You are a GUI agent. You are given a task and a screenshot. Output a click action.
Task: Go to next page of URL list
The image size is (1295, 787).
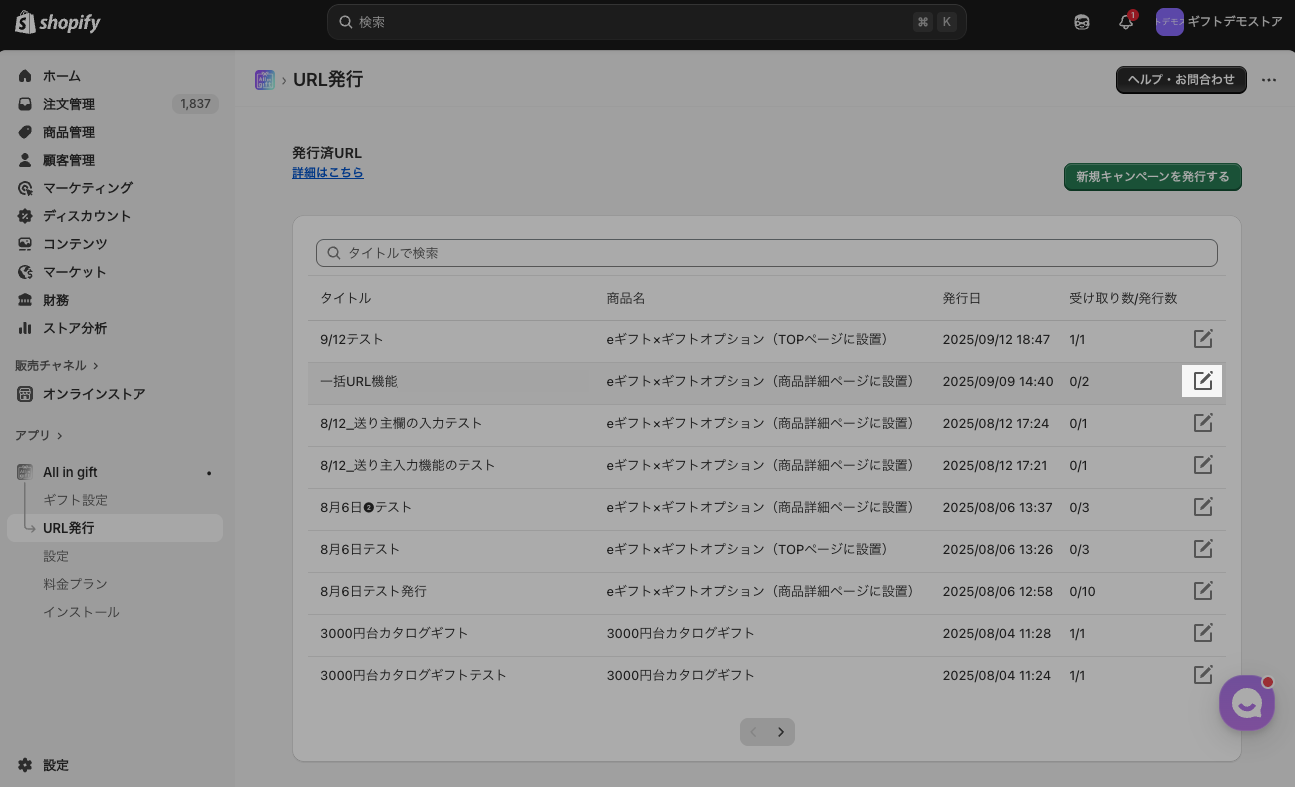[x=781, y=732]
